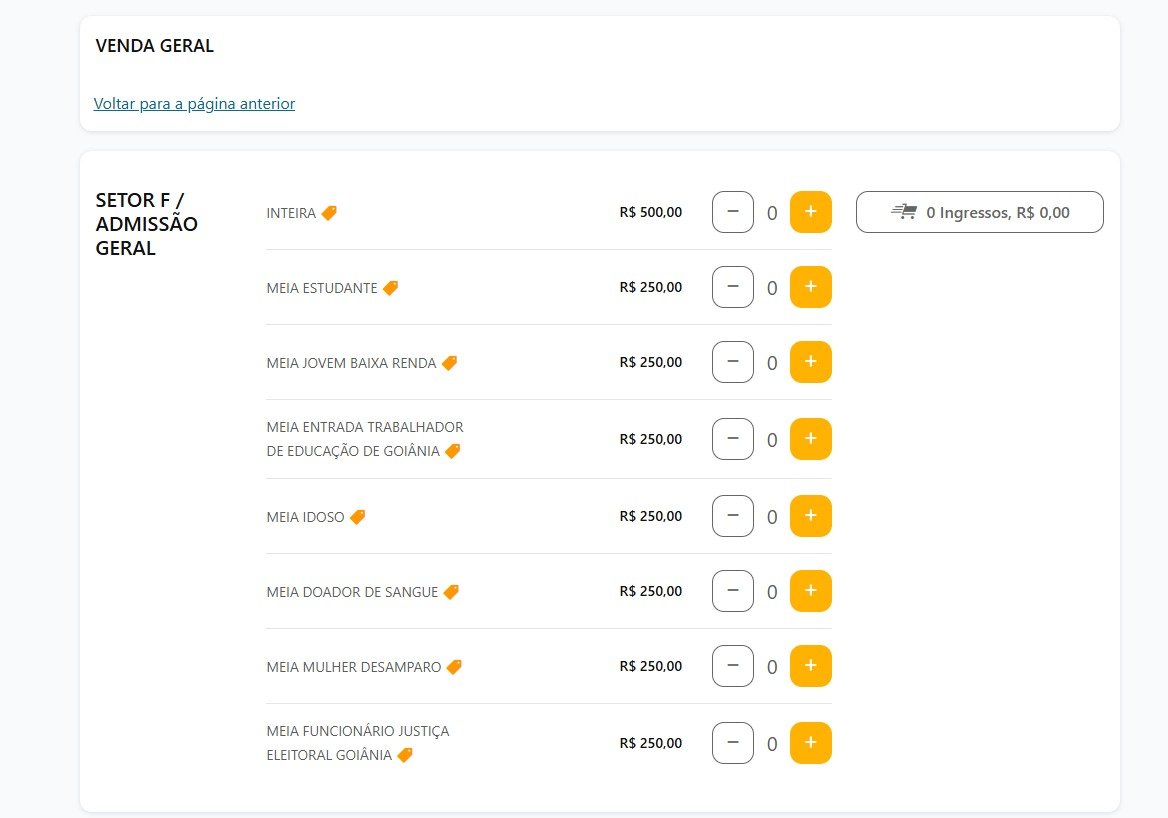This screenshot has width=1168, height=818.
Task: Click the tag icon after DE EDUCAÇÃO DE GOIÂNIA
Action: click(452, 451)
